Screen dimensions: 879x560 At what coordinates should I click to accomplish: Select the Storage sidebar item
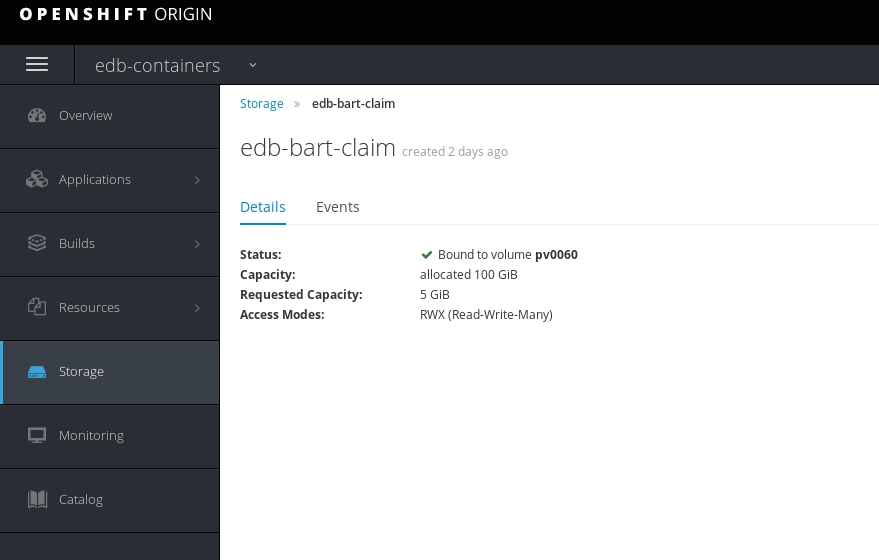109,372
